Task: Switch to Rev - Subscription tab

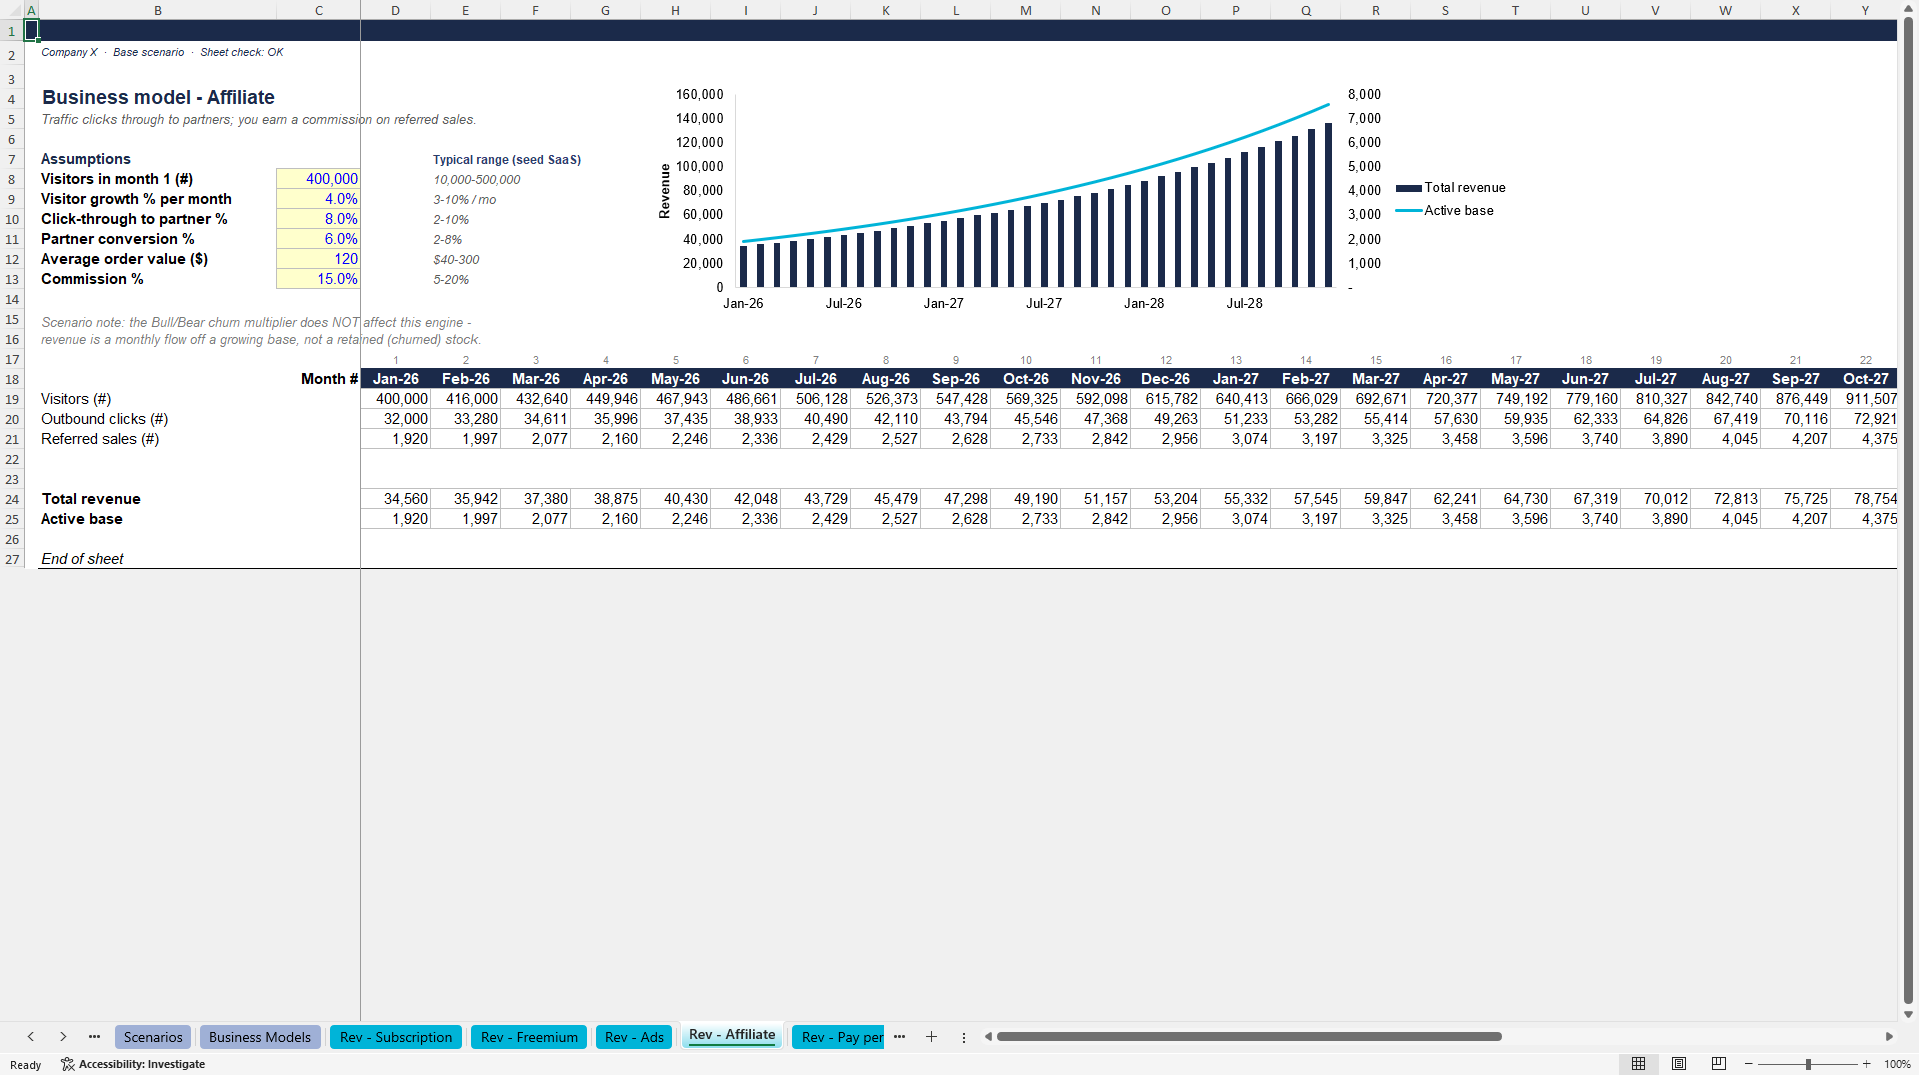Action: pyautogui.click(x=396, y=1037)
